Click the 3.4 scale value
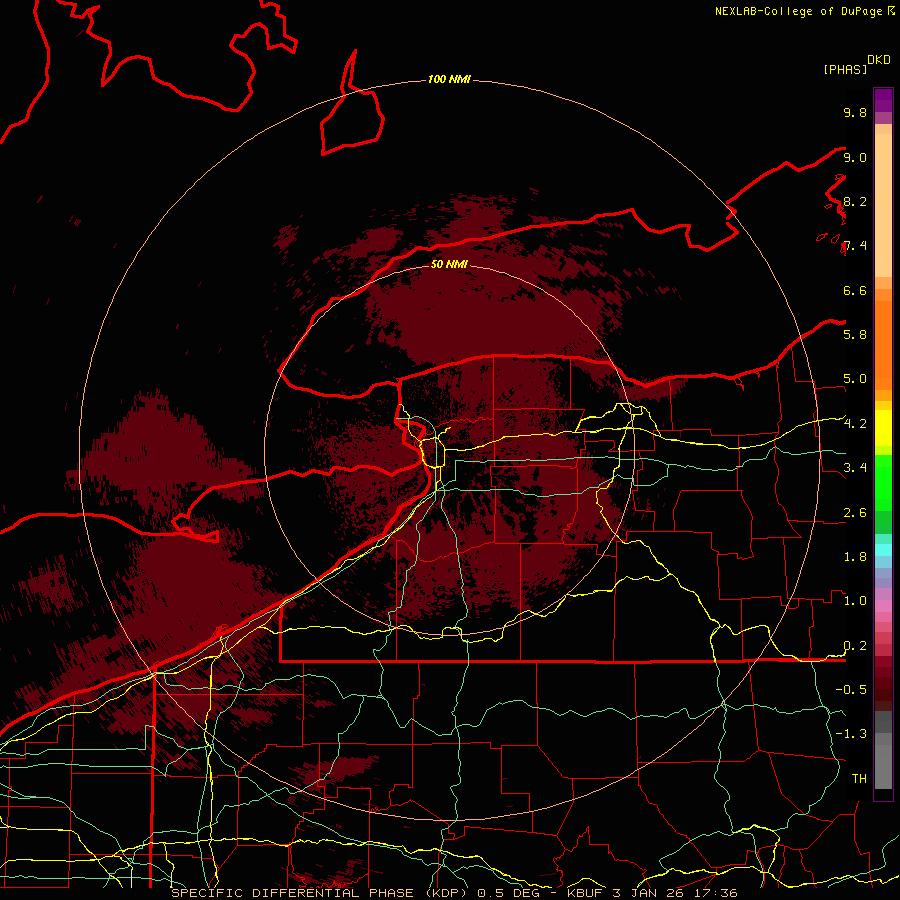900x900 pixels. tap(855, 468)
